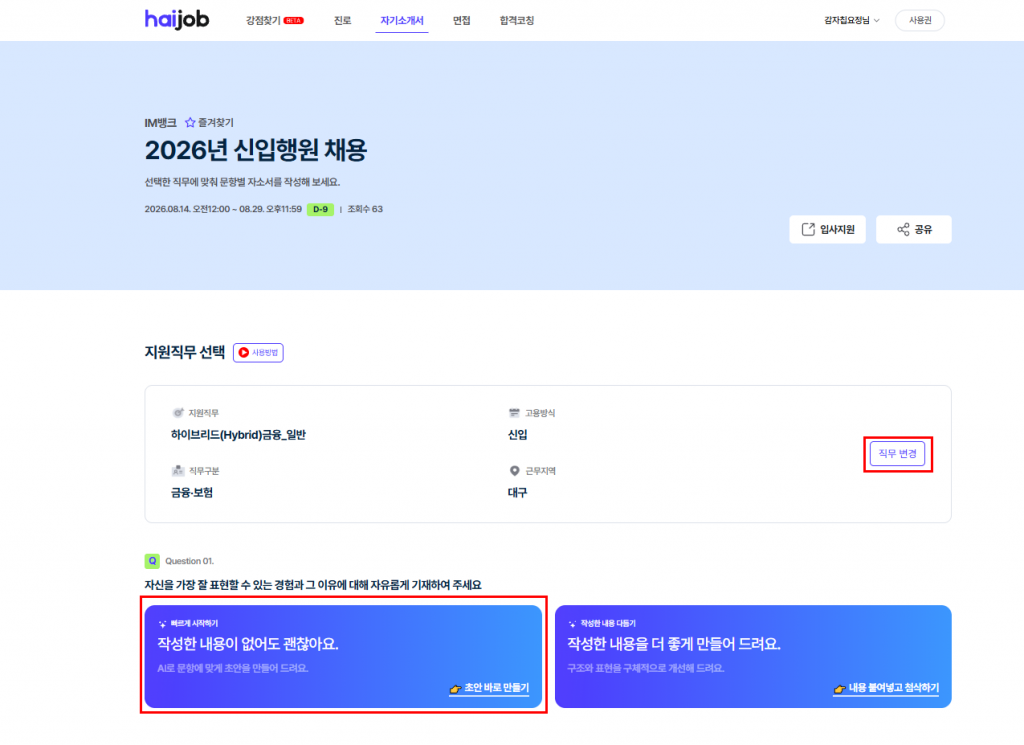Click the 대구 location value
The image size is (1024, 745).
517,493
